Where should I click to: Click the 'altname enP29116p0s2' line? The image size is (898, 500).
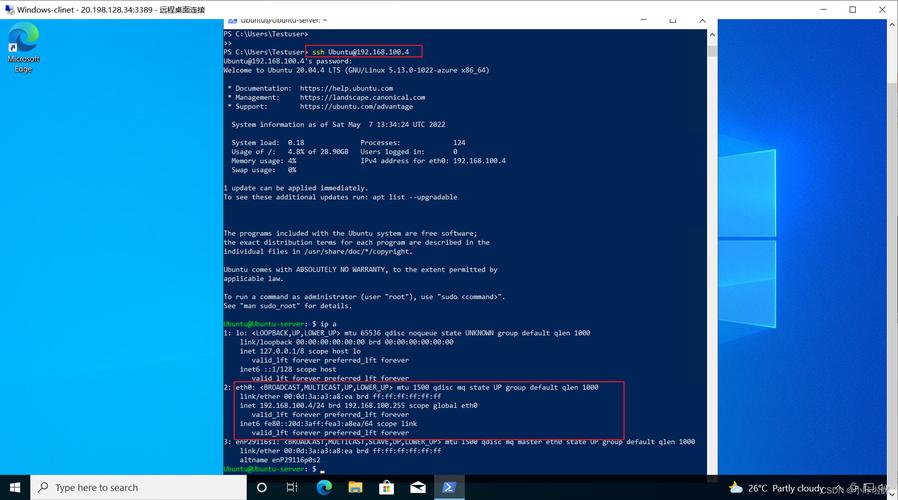click(280, 460)
